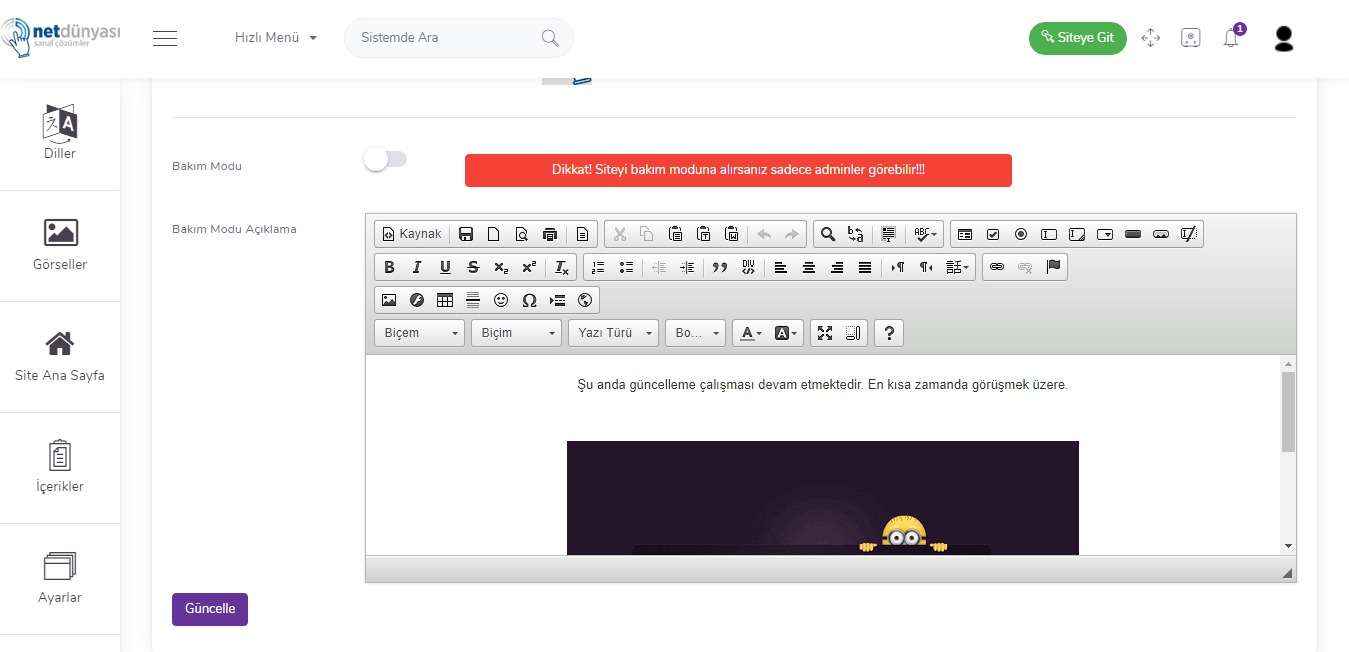Click the fullscreen arrows icon in header
1349x652 pixels.
[1150, 38]
